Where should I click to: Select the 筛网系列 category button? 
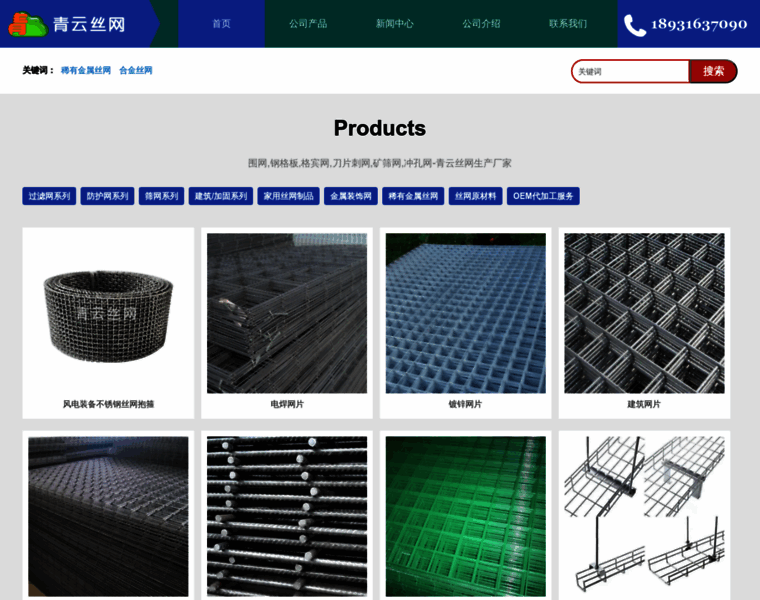tap(161, 196)
